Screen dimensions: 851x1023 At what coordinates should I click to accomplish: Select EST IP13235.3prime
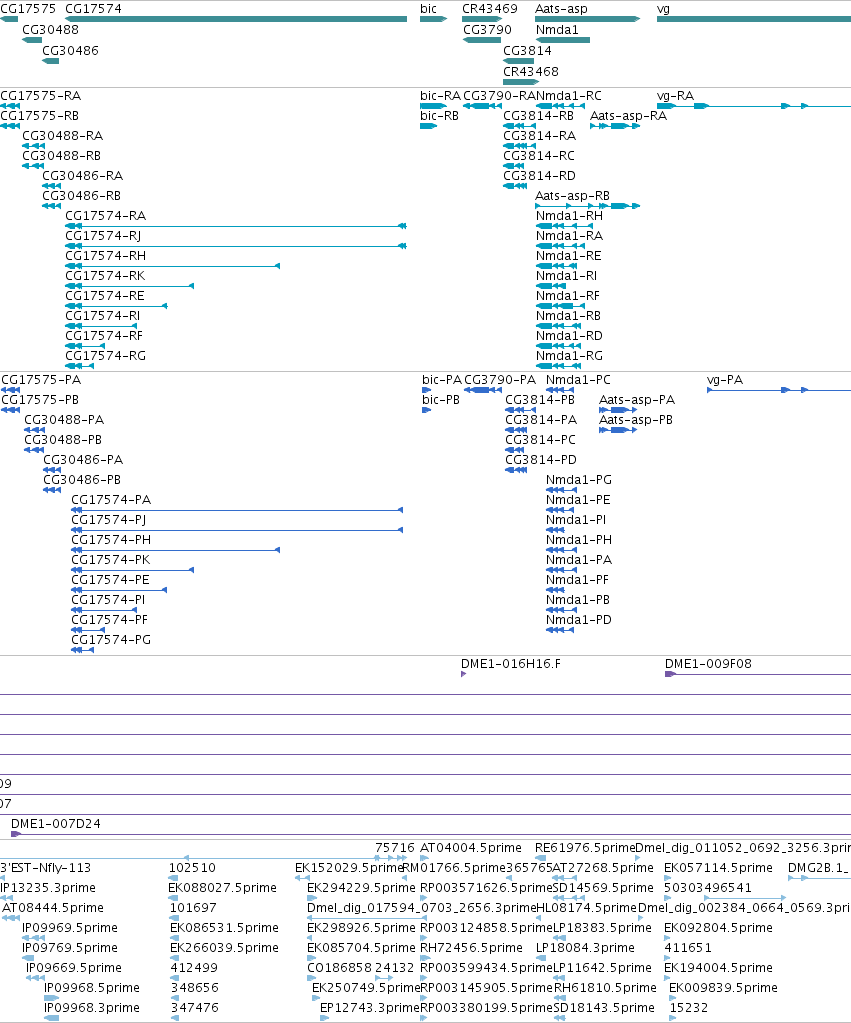click(x=48, y=888)
